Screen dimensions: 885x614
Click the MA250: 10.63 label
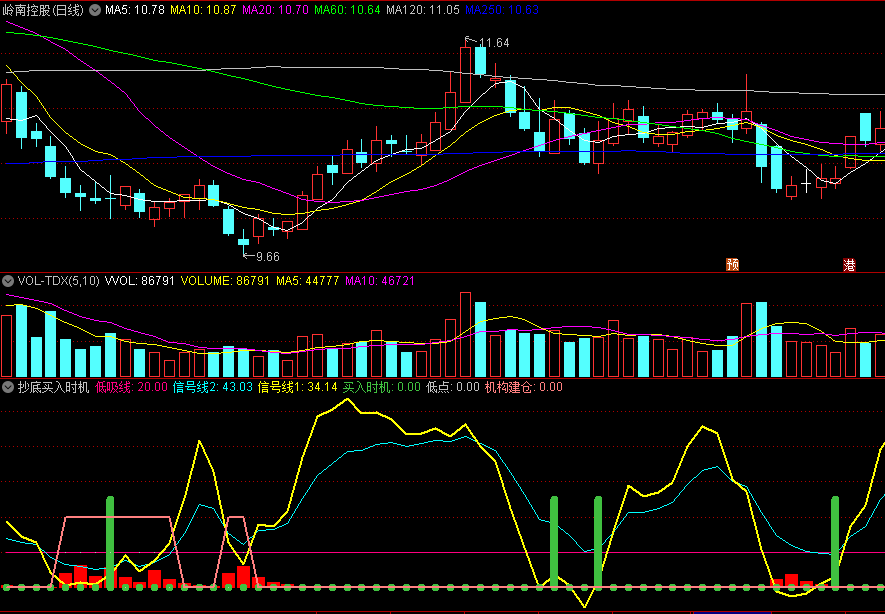point(502,10)
